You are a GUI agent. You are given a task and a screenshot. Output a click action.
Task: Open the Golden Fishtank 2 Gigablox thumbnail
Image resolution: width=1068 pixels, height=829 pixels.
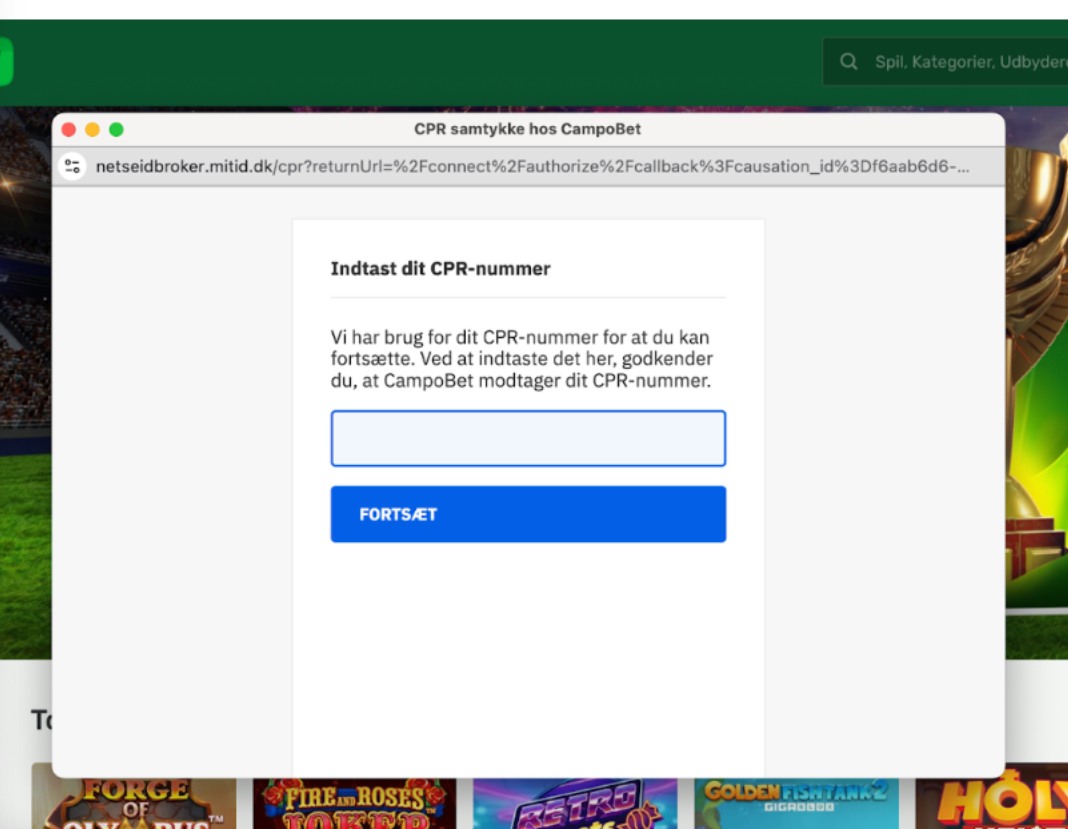pos(796,804)
